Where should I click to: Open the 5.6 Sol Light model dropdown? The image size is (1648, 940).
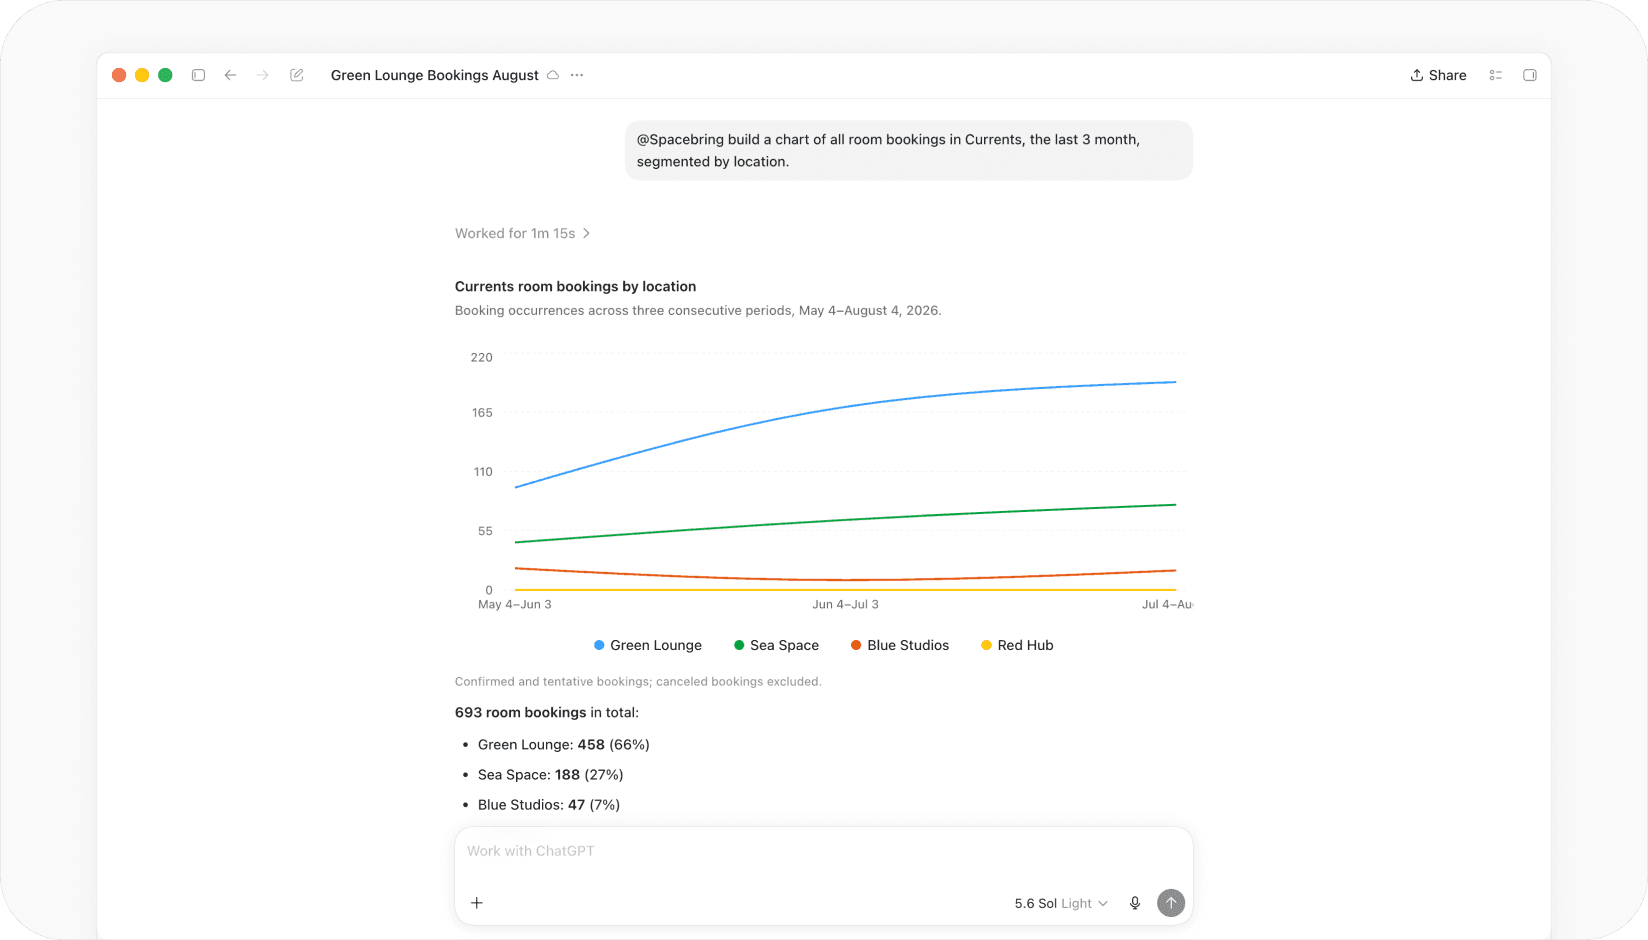click(1061, 903)
